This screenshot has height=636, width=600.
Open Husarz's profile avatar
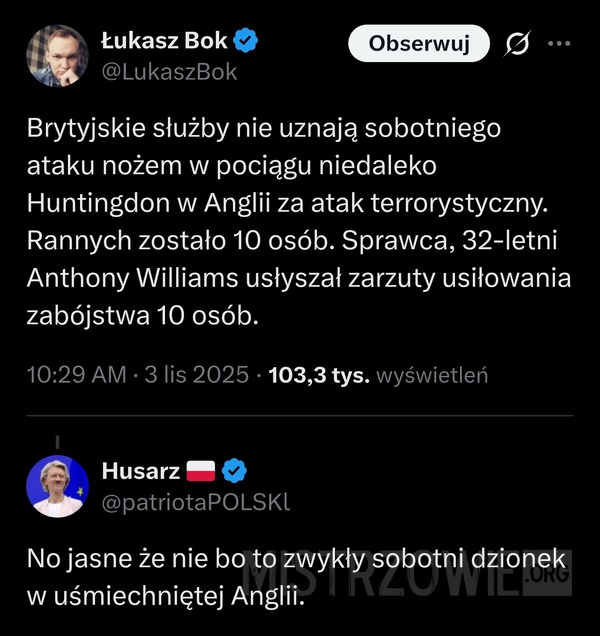(x=56, y=486)
